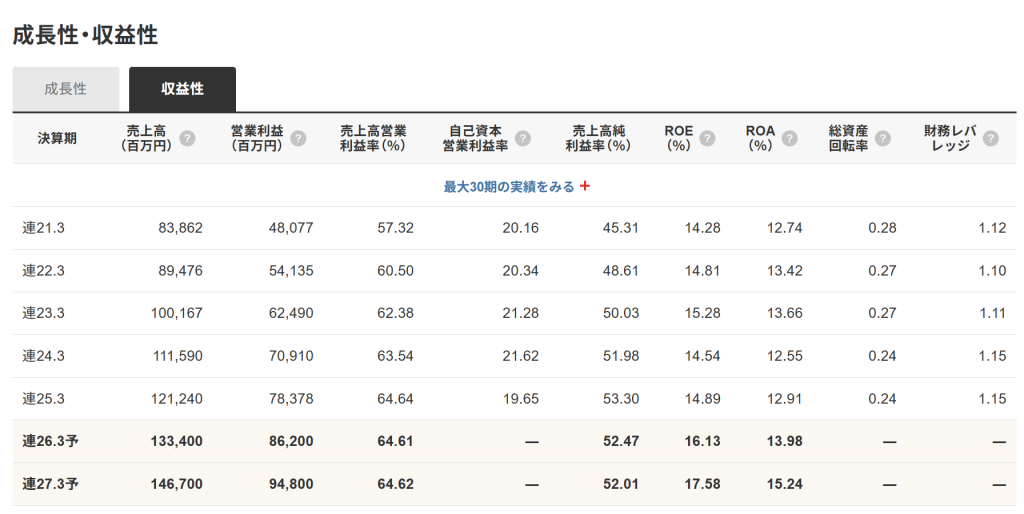Image resolution: width=1024 pixels, height=514 pixels.
Task: Click asset turnover value 0.28
Action: [882, 228]
